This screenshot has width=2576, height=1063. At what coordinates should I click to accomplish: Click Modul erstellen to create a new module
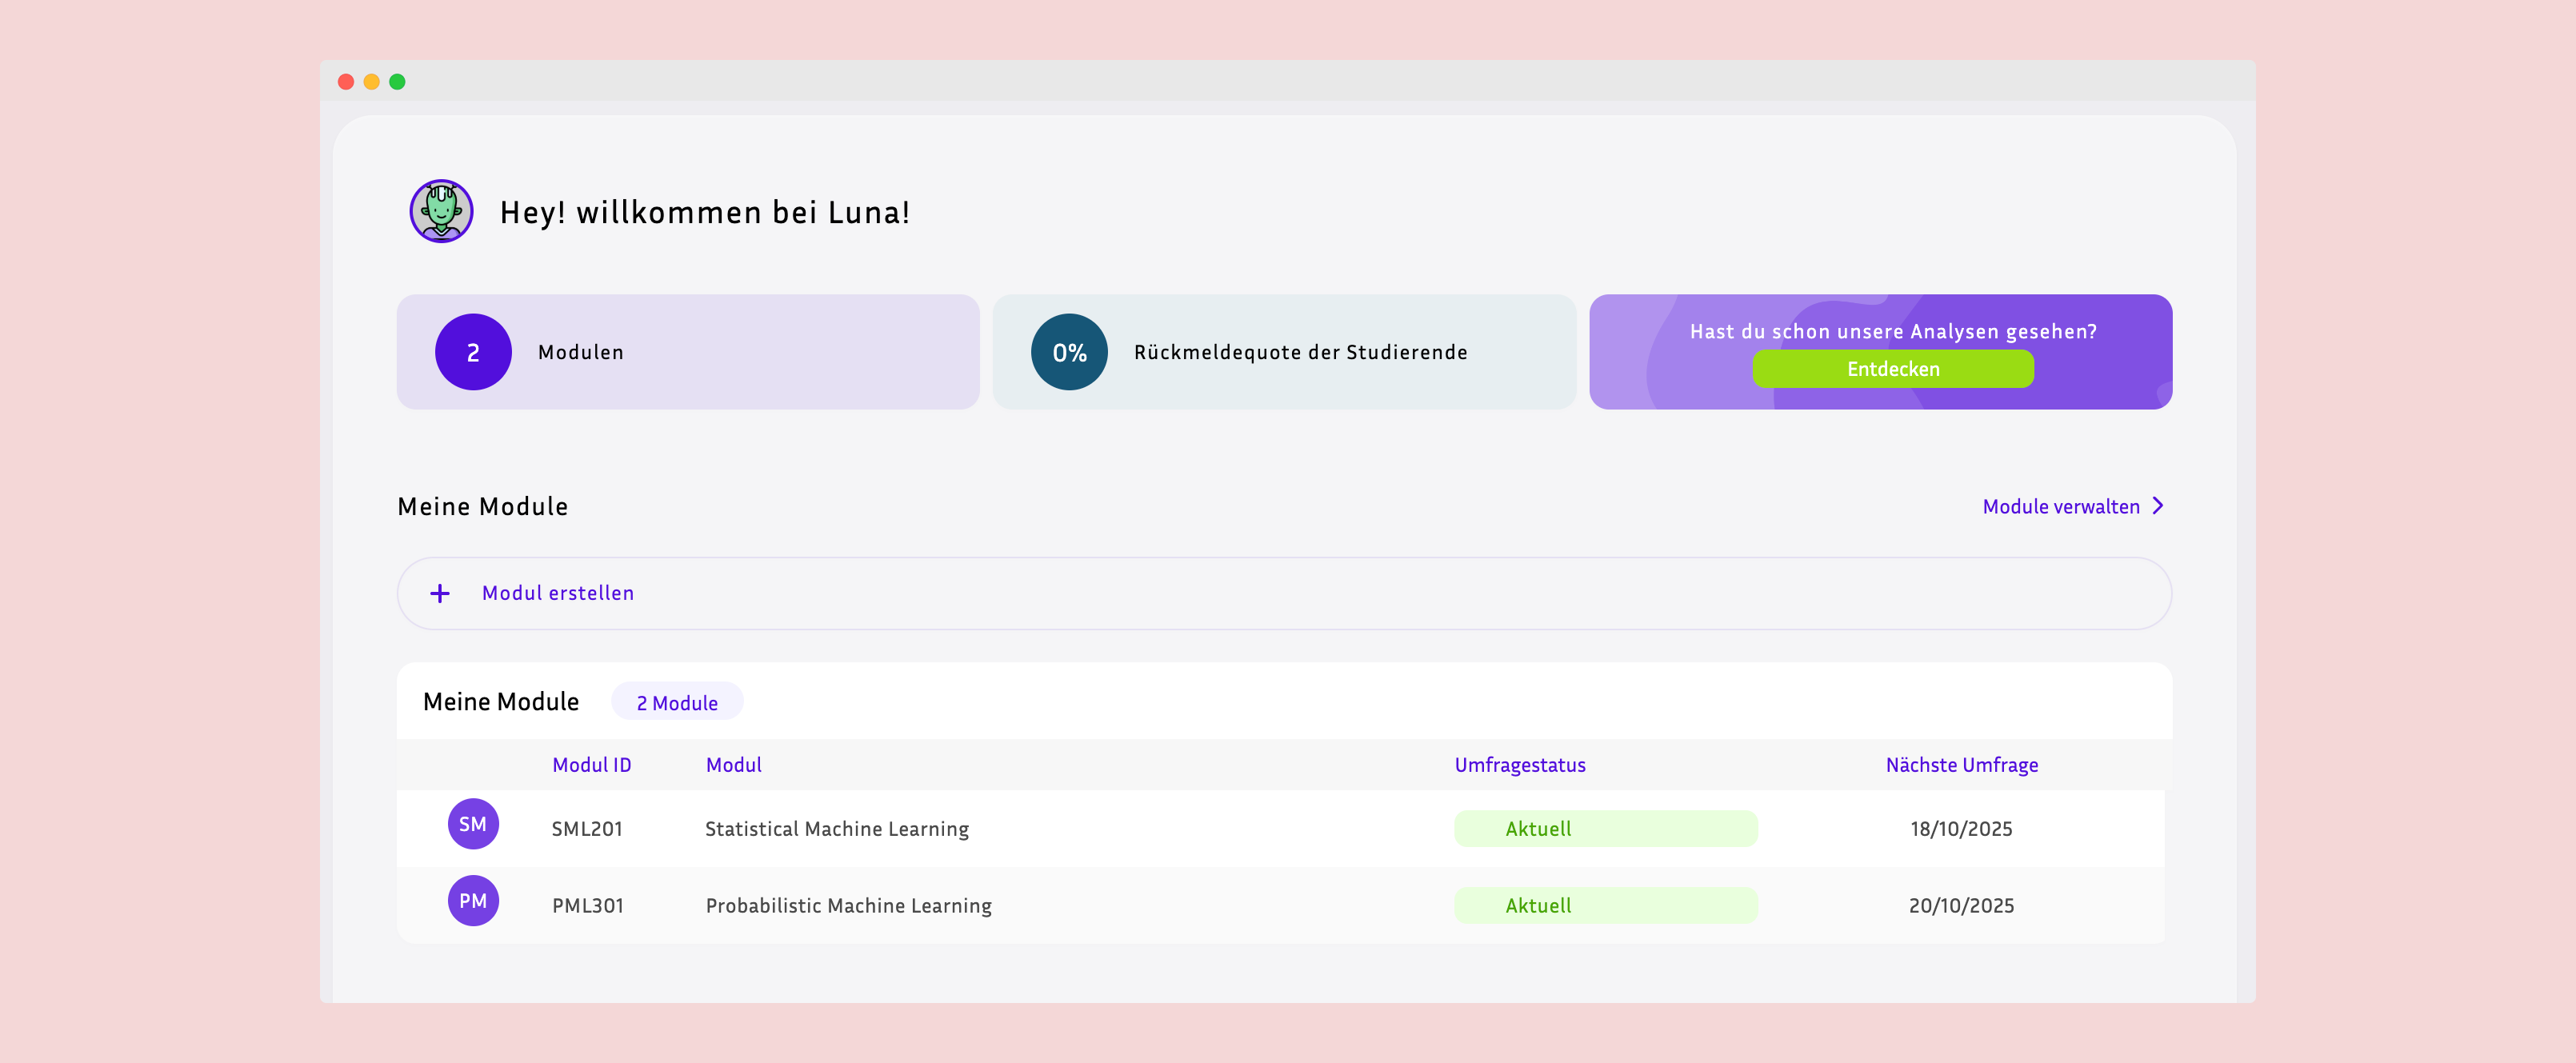(x=557, y=592)
